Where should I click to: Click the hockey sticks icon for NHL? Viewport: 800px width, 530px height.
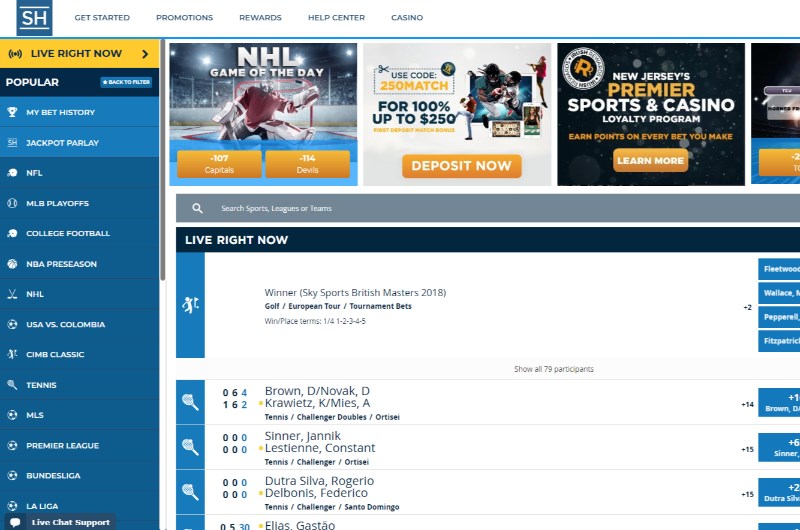12,294
